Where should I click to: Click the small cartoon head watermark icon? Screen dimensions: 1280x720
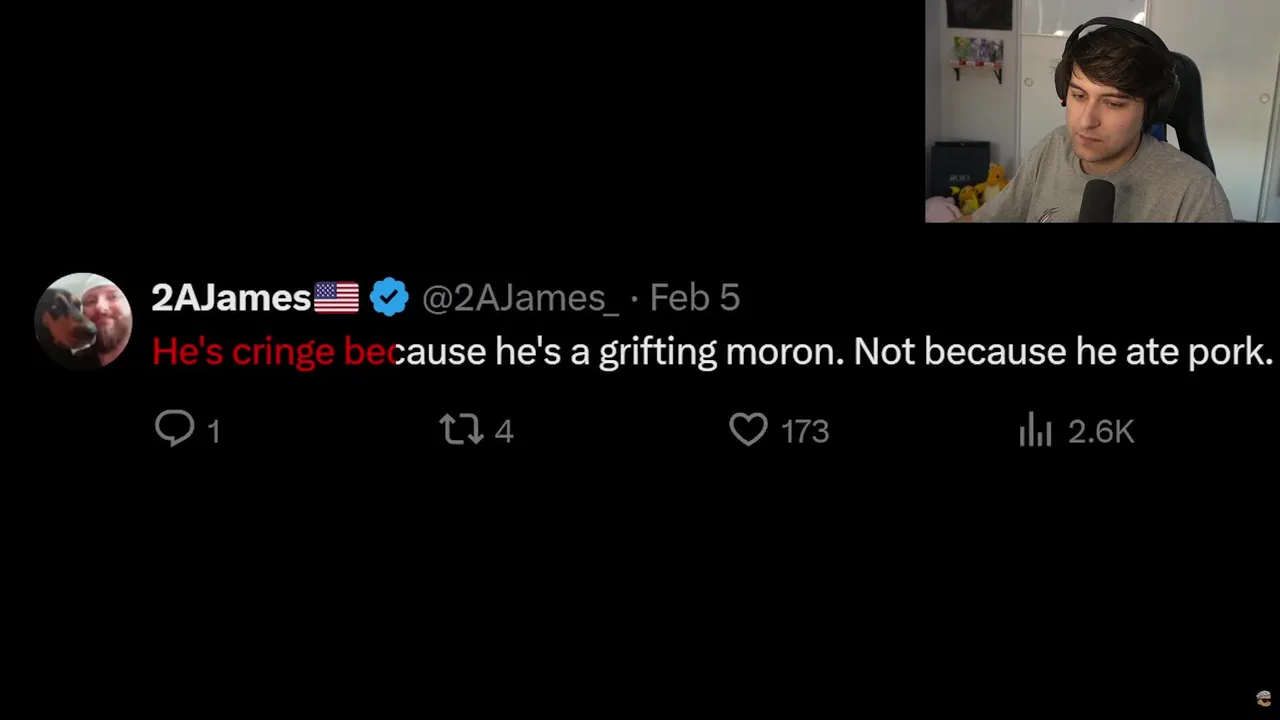[x=1264, y=699]
